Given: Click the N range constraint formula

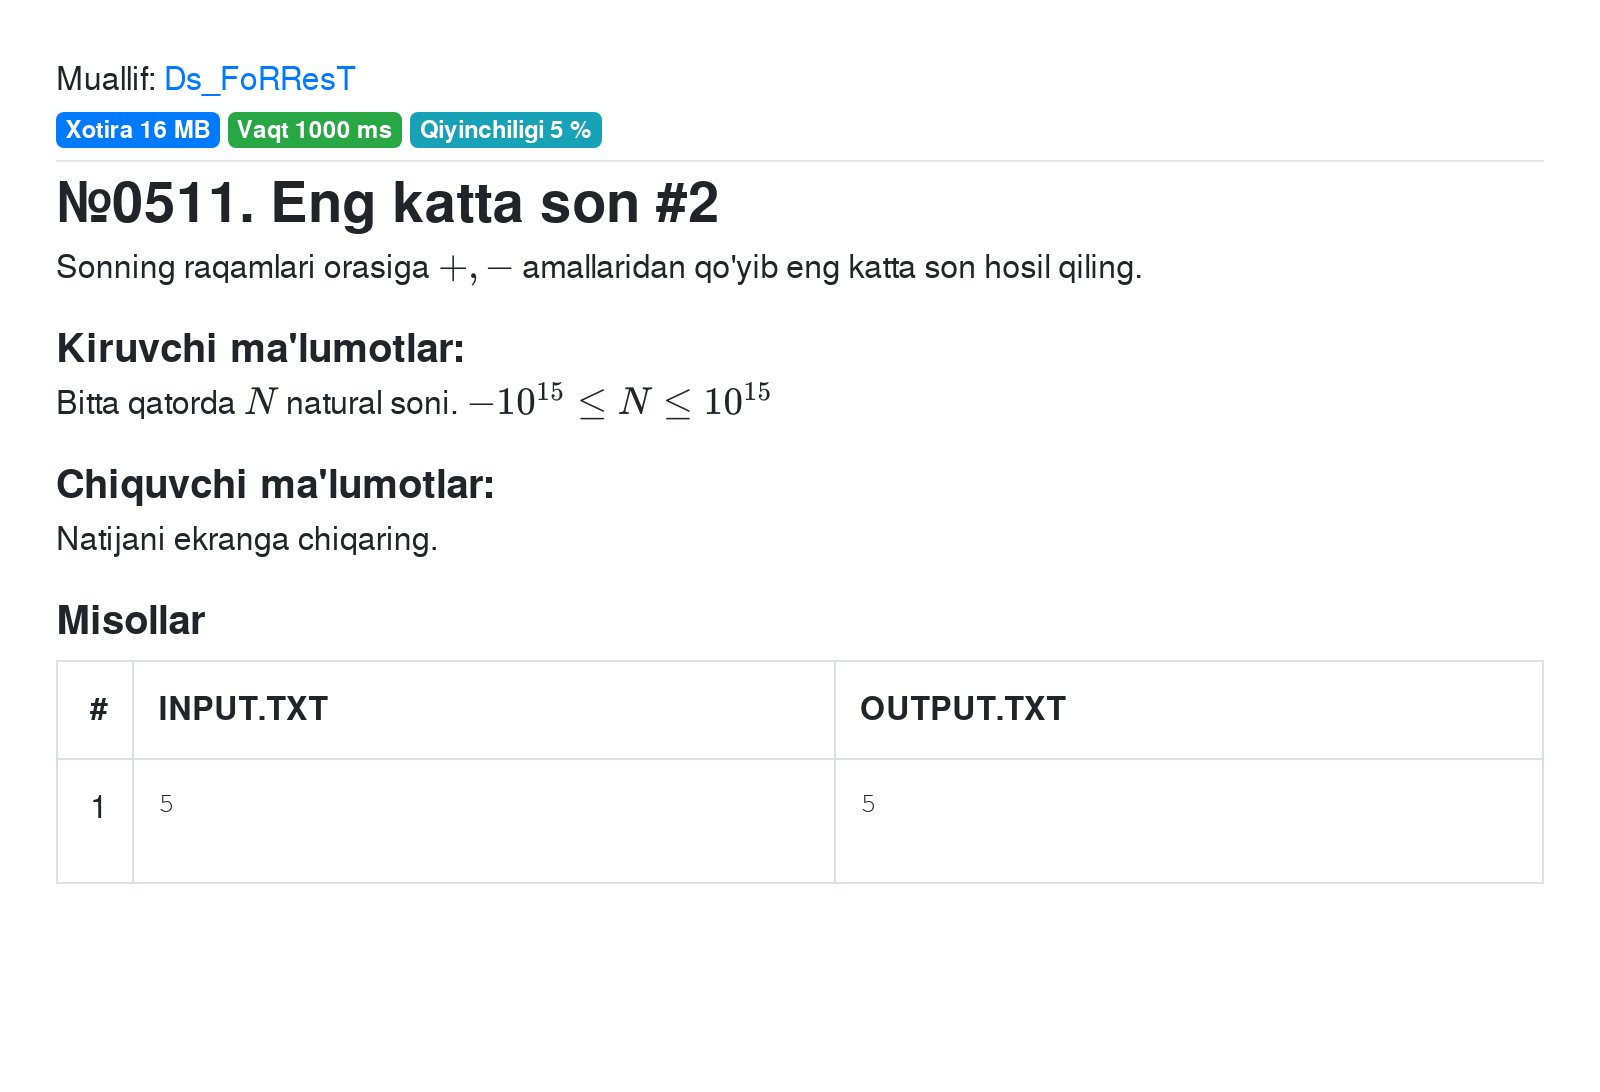Looking at the screenshot, I should pos(620,401).
